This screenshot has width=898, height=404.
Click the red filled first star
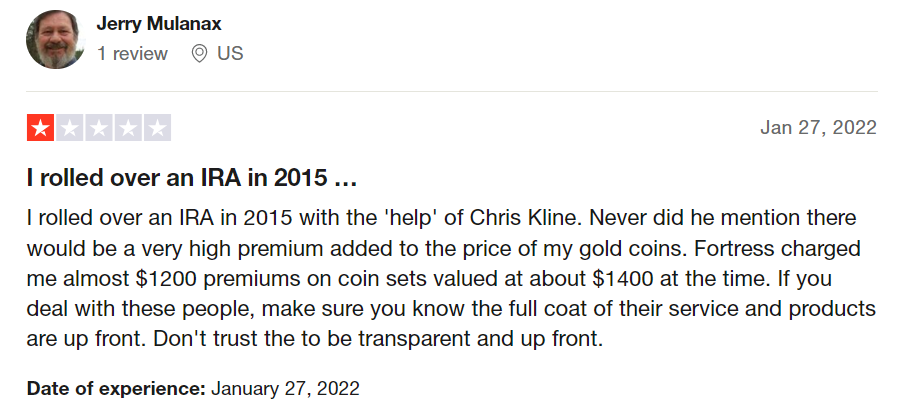click(40, 128)
